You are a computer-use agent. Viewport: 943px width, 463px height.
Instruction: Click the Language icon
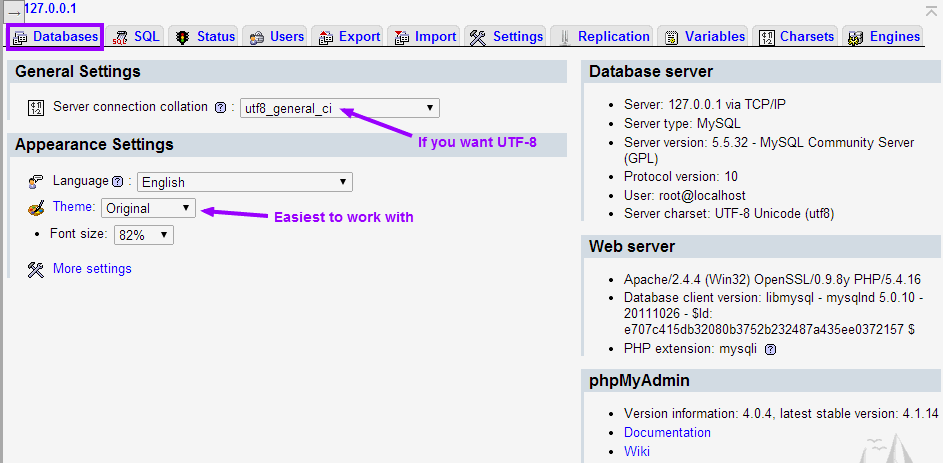(x=36, y=182)
